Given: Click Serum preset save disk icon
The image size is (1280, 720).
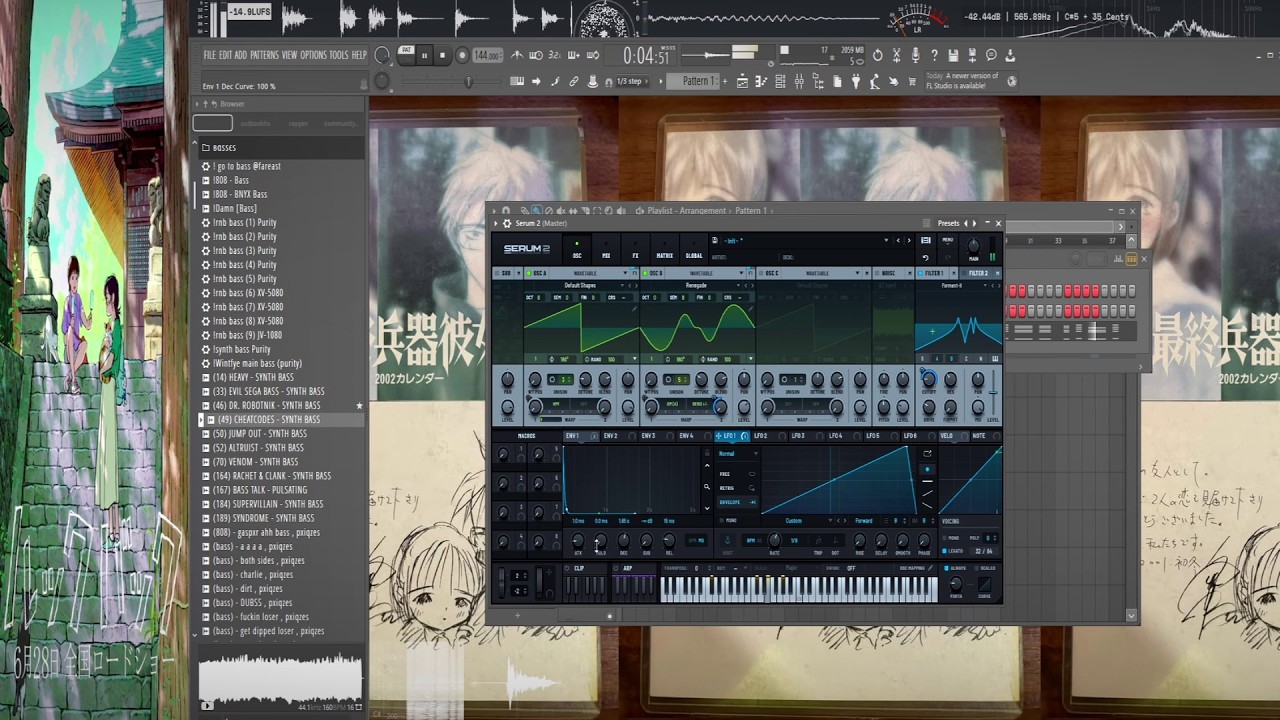Looking at the screenshot, I should [x=715, y=240].
